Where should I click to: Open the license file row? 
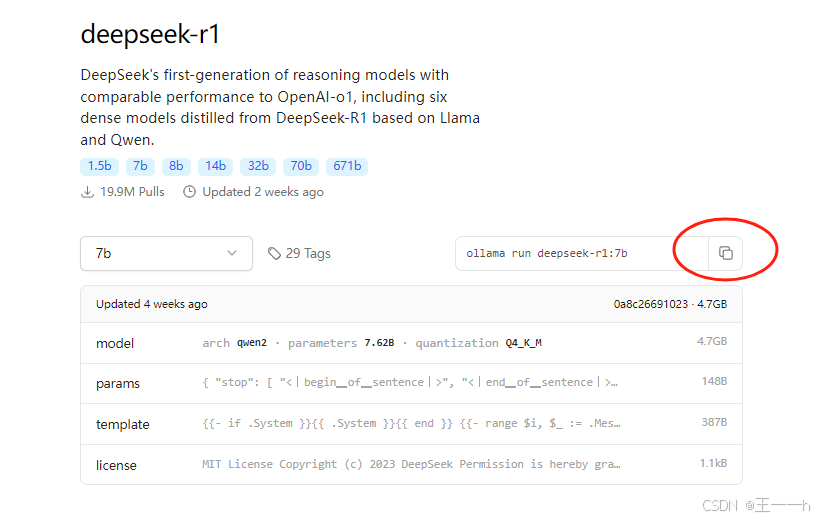[411, 465]
